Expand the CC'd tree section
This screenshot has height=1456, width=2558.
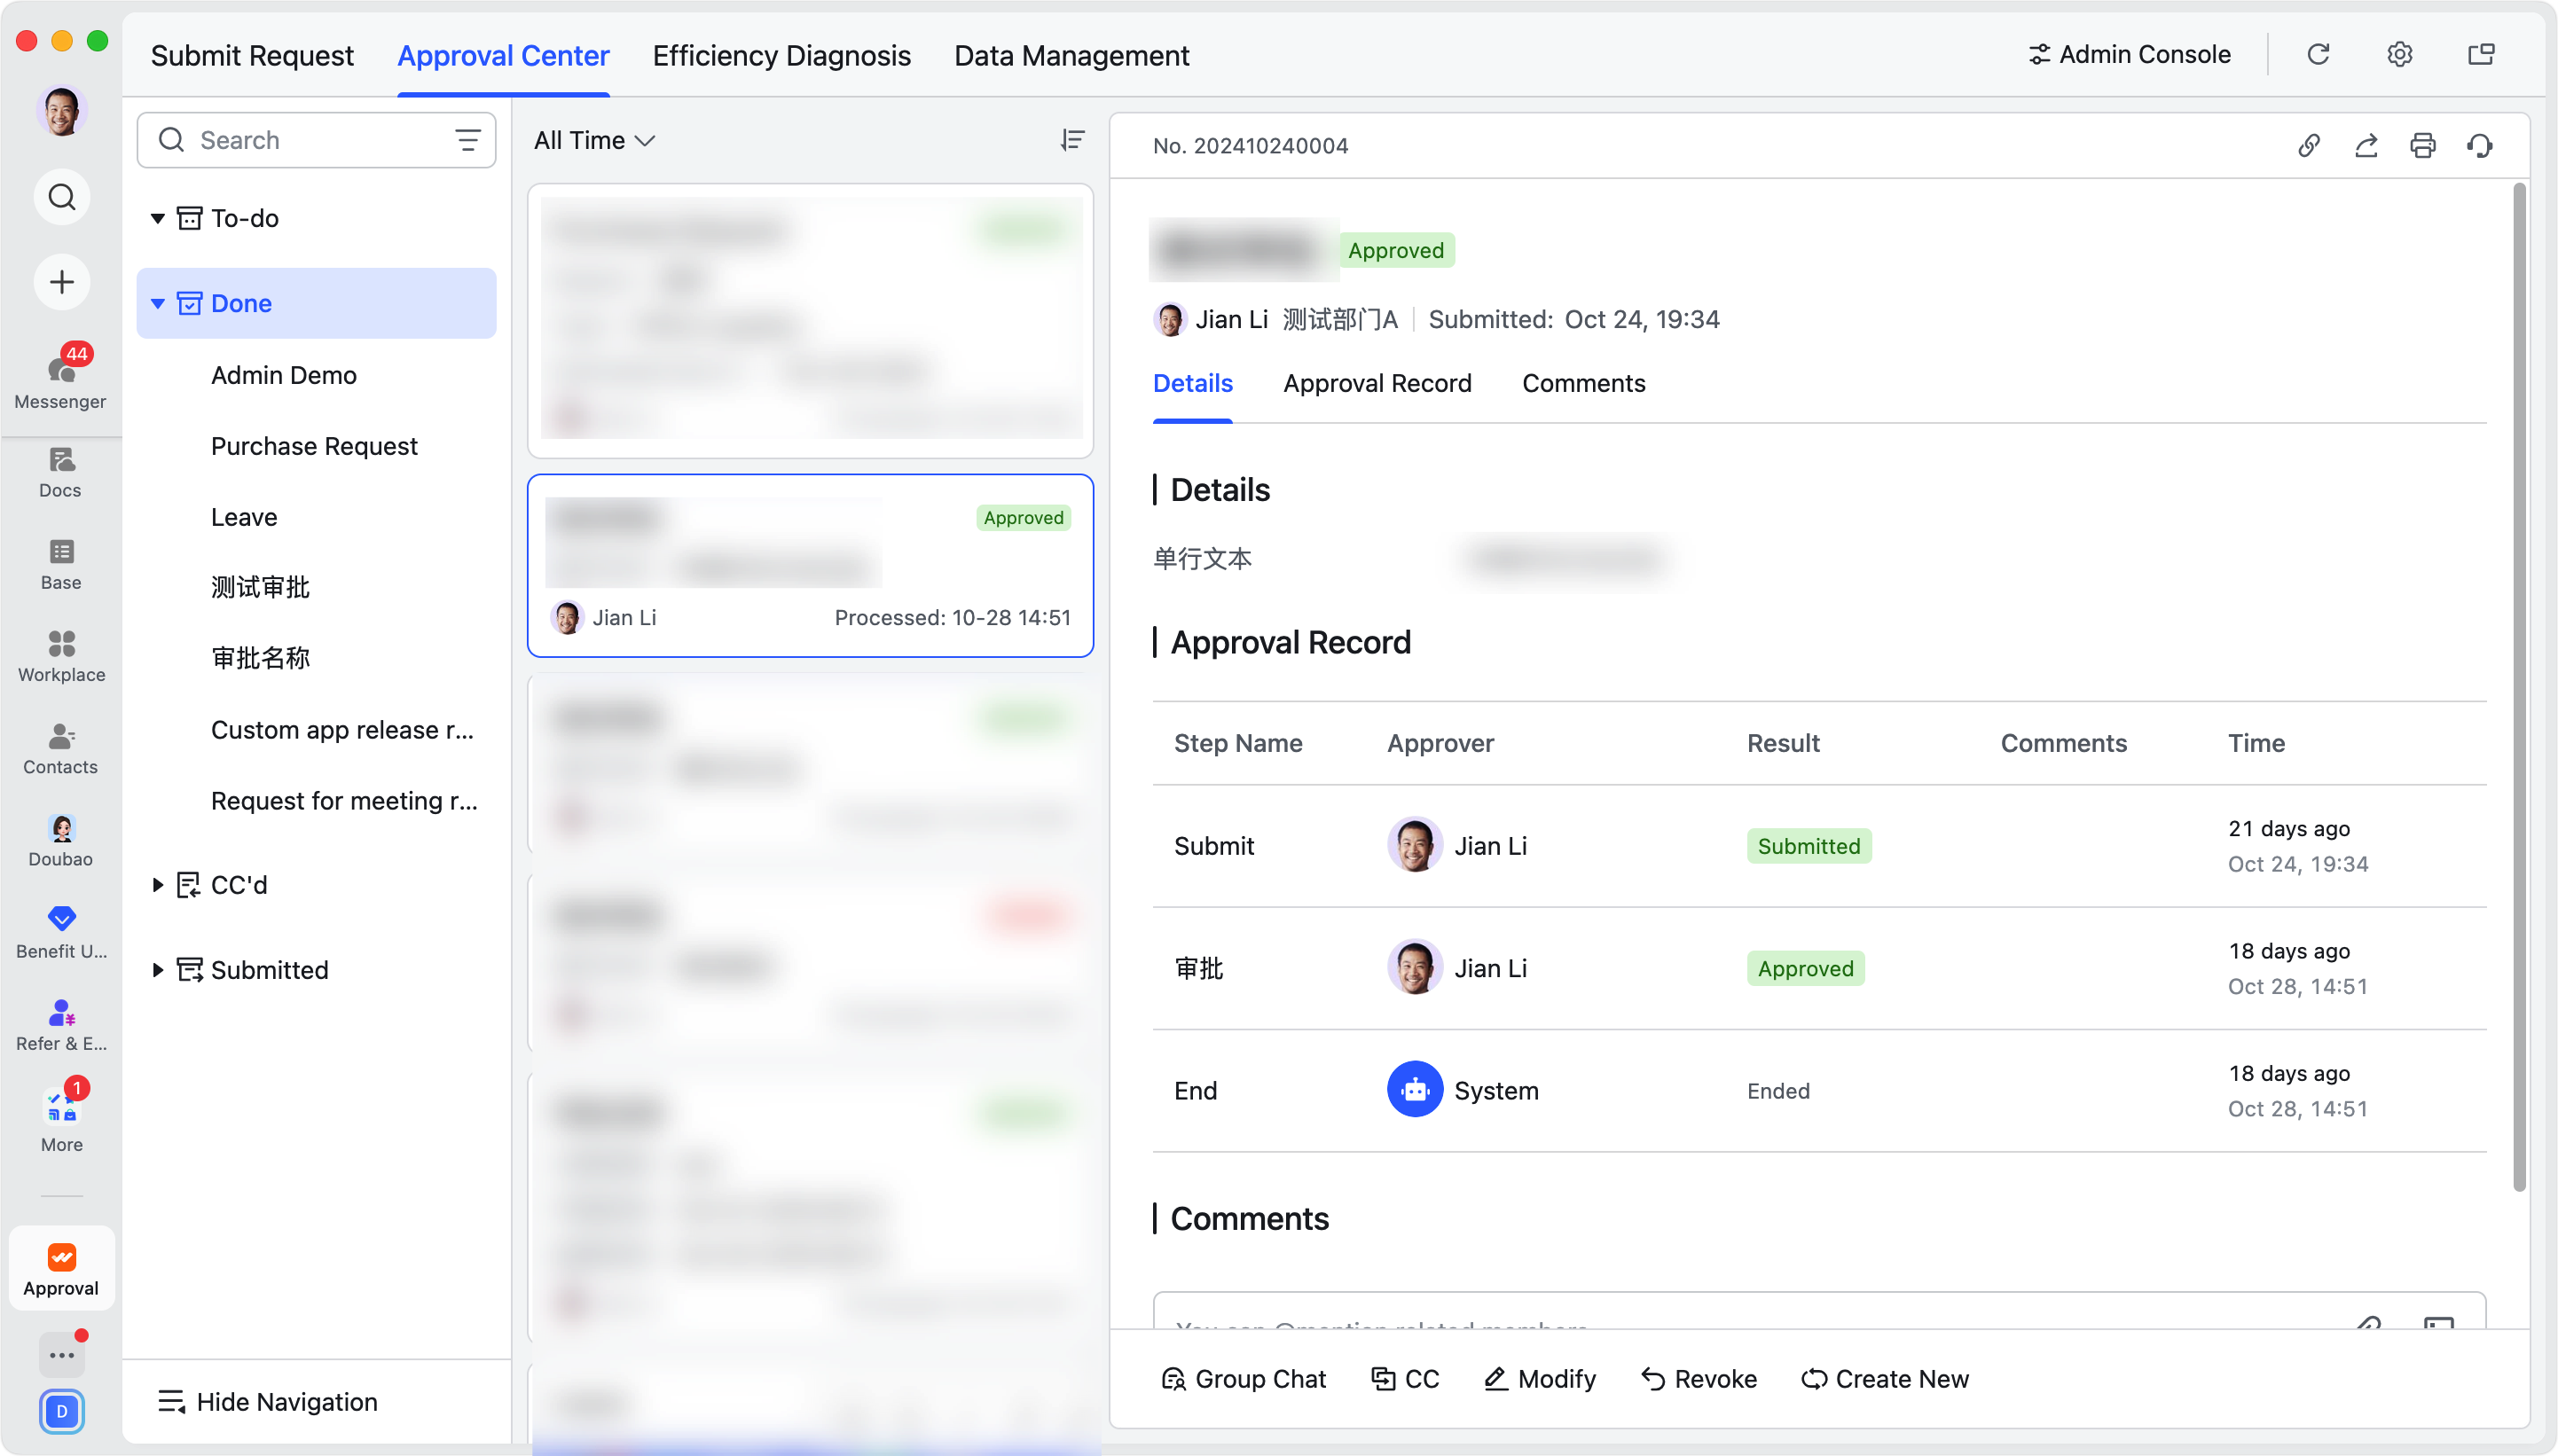pos(158,885)
